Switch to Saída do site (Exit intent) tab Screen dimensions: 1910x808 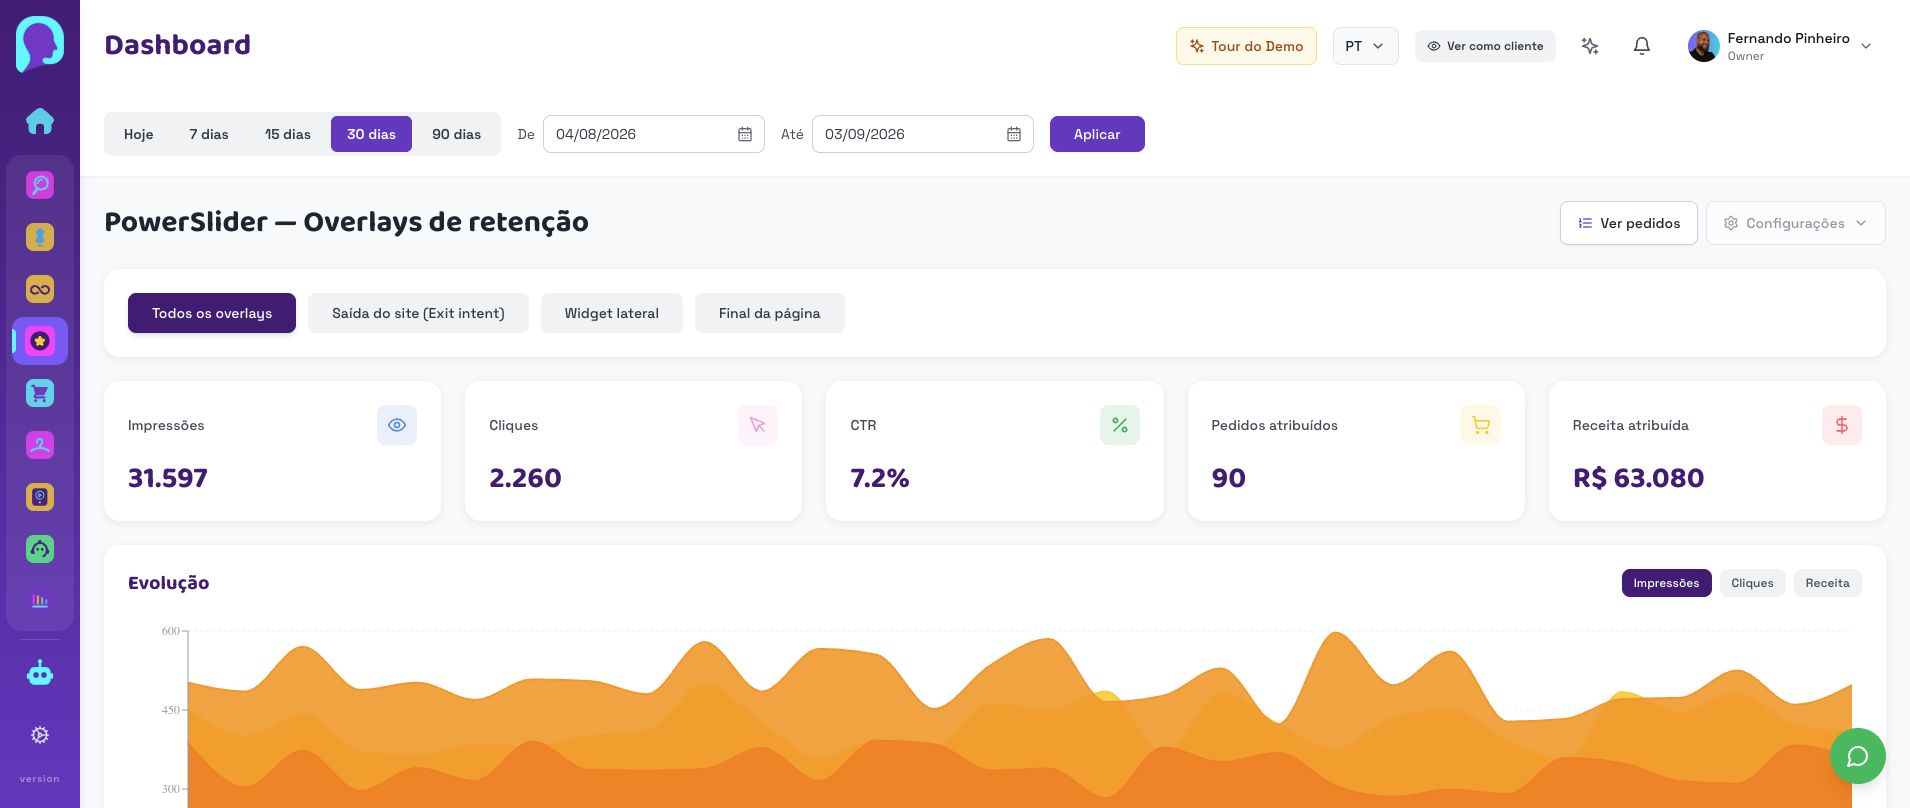[x=418, y=313]
